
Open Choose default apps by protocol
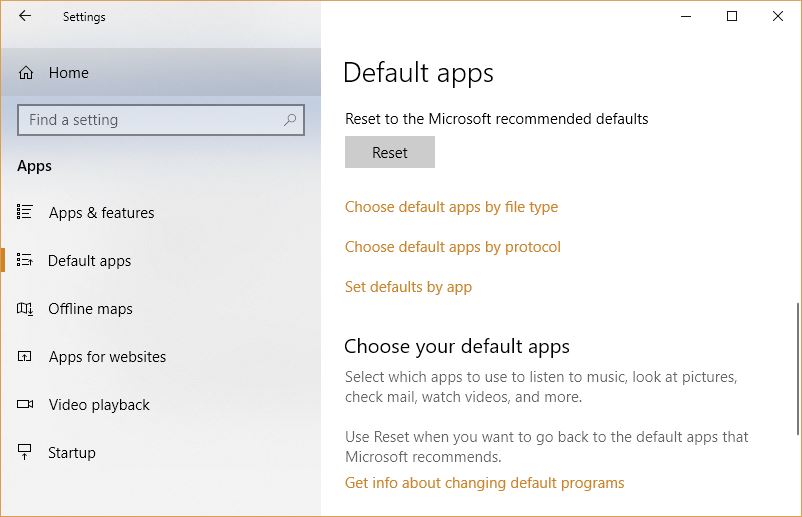453,247
